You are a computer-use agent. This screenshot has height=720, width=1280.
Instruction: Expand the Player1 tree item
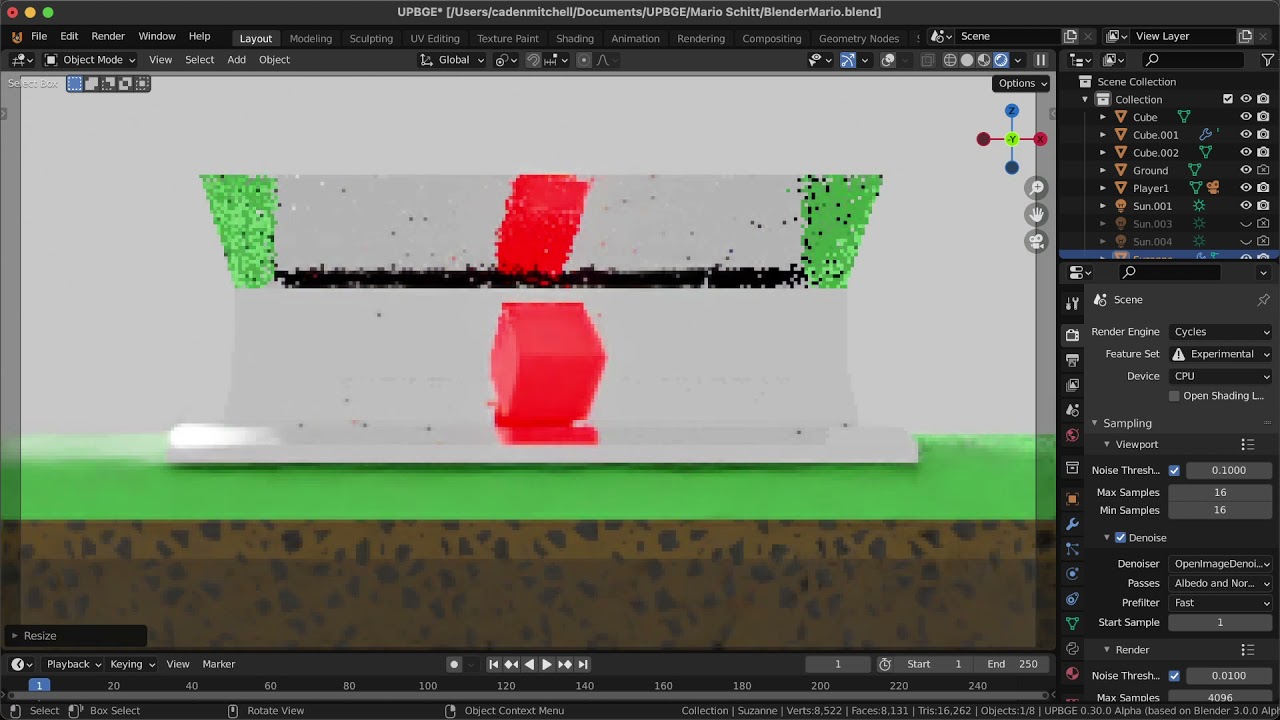1103,188
